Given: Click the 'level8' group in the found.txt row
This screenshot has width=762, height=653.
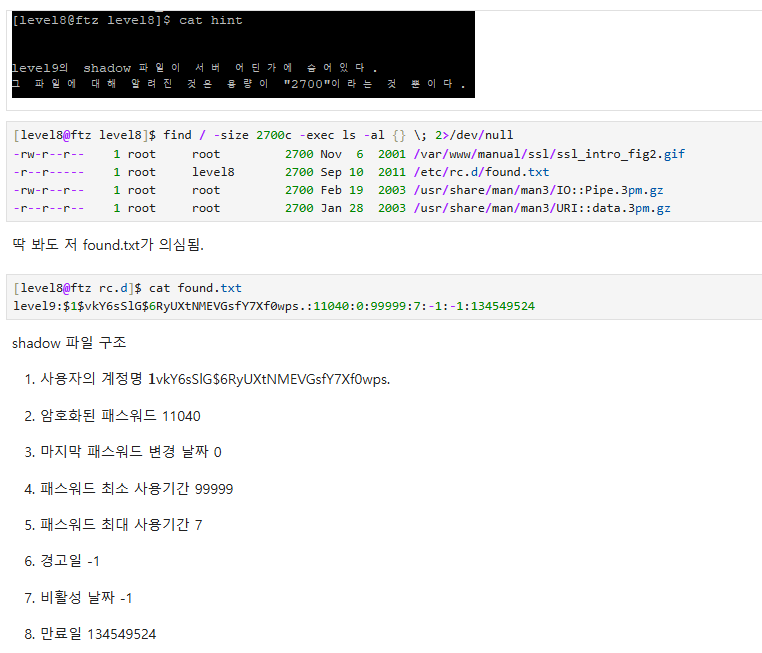Looking at the screenshot, I should click(x=213, y=172).
